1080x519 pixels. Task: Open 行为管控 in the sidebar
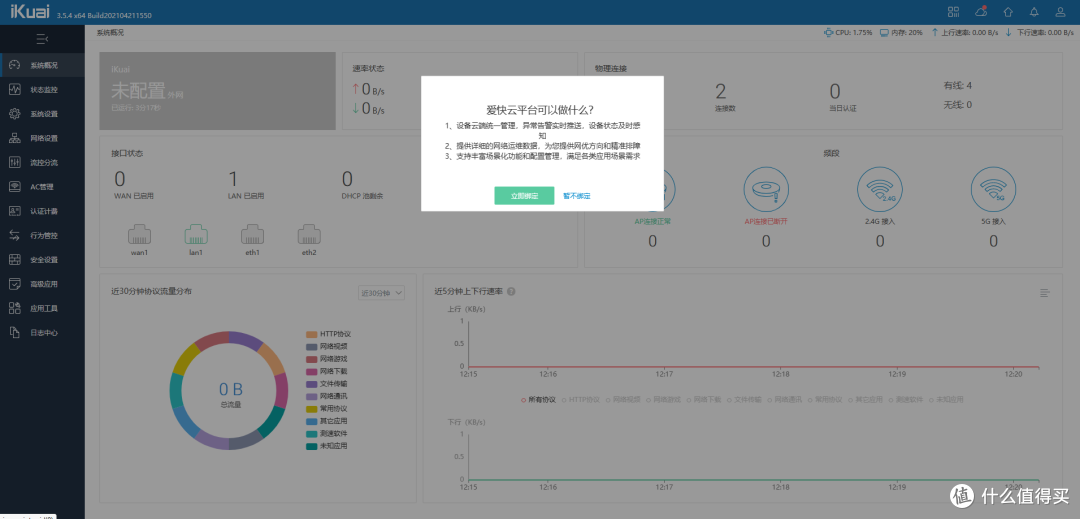(x=43, y=235)
